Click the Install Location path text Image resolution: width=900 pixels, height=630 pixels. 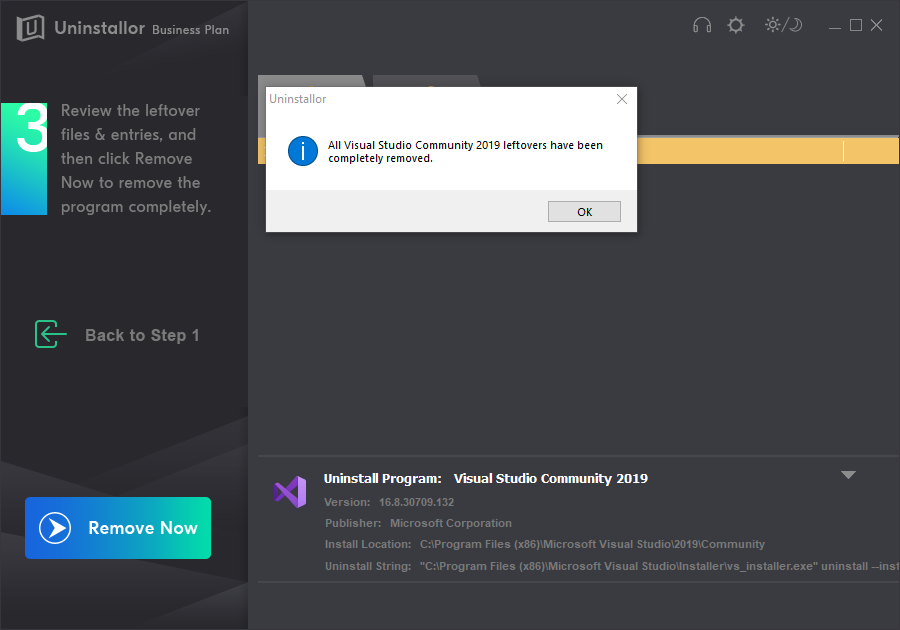(x=592, y=544)
